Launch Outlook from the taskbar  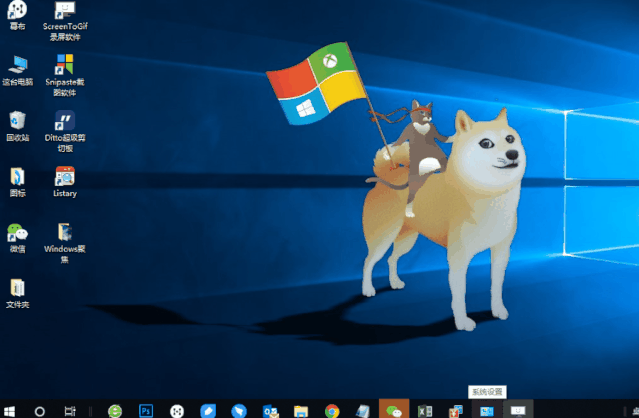[270, 411]
